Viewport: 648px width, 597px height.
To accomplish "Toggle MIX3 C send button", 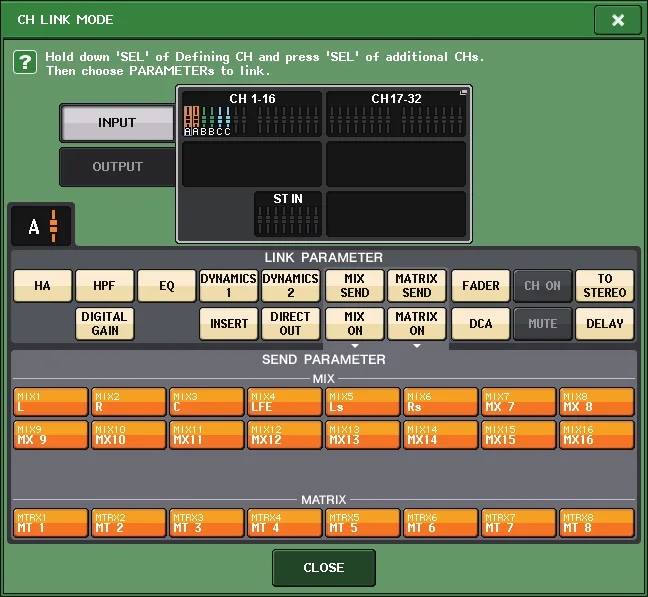I will pos(207,402).
